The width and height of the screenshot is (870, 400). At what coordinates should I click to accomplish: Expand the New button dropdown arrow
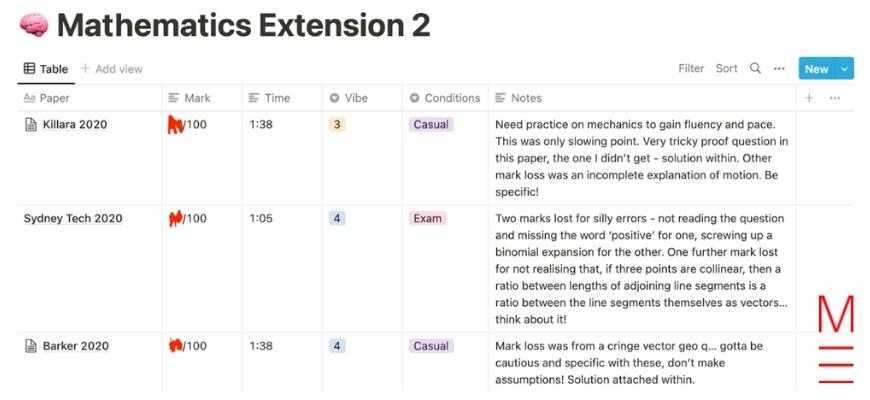(844, 69)
